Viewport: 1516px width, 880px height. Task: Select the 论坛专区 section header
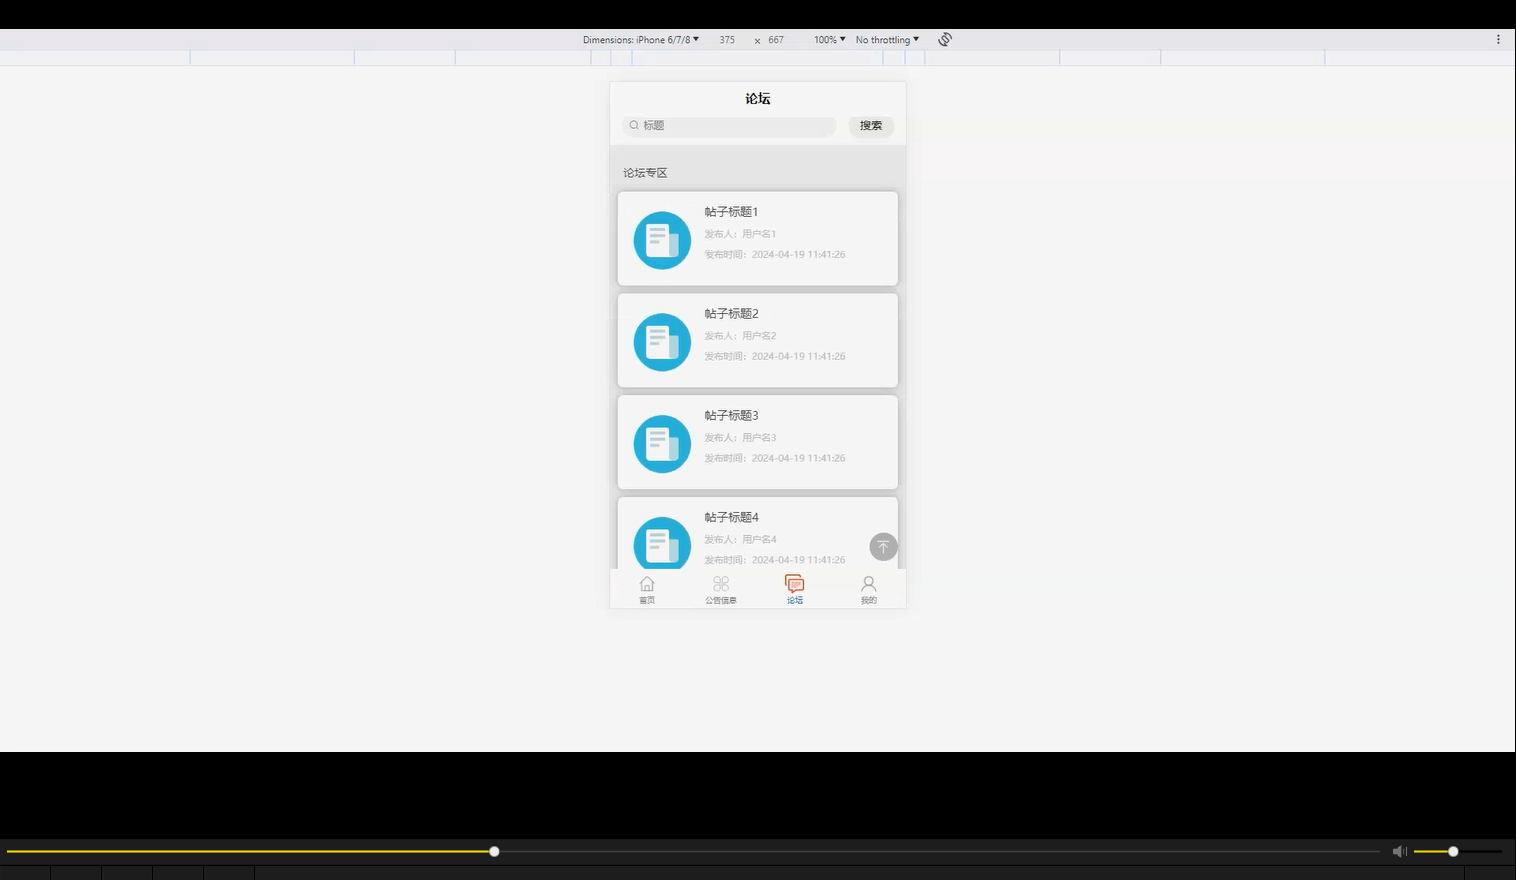point(645,172)
